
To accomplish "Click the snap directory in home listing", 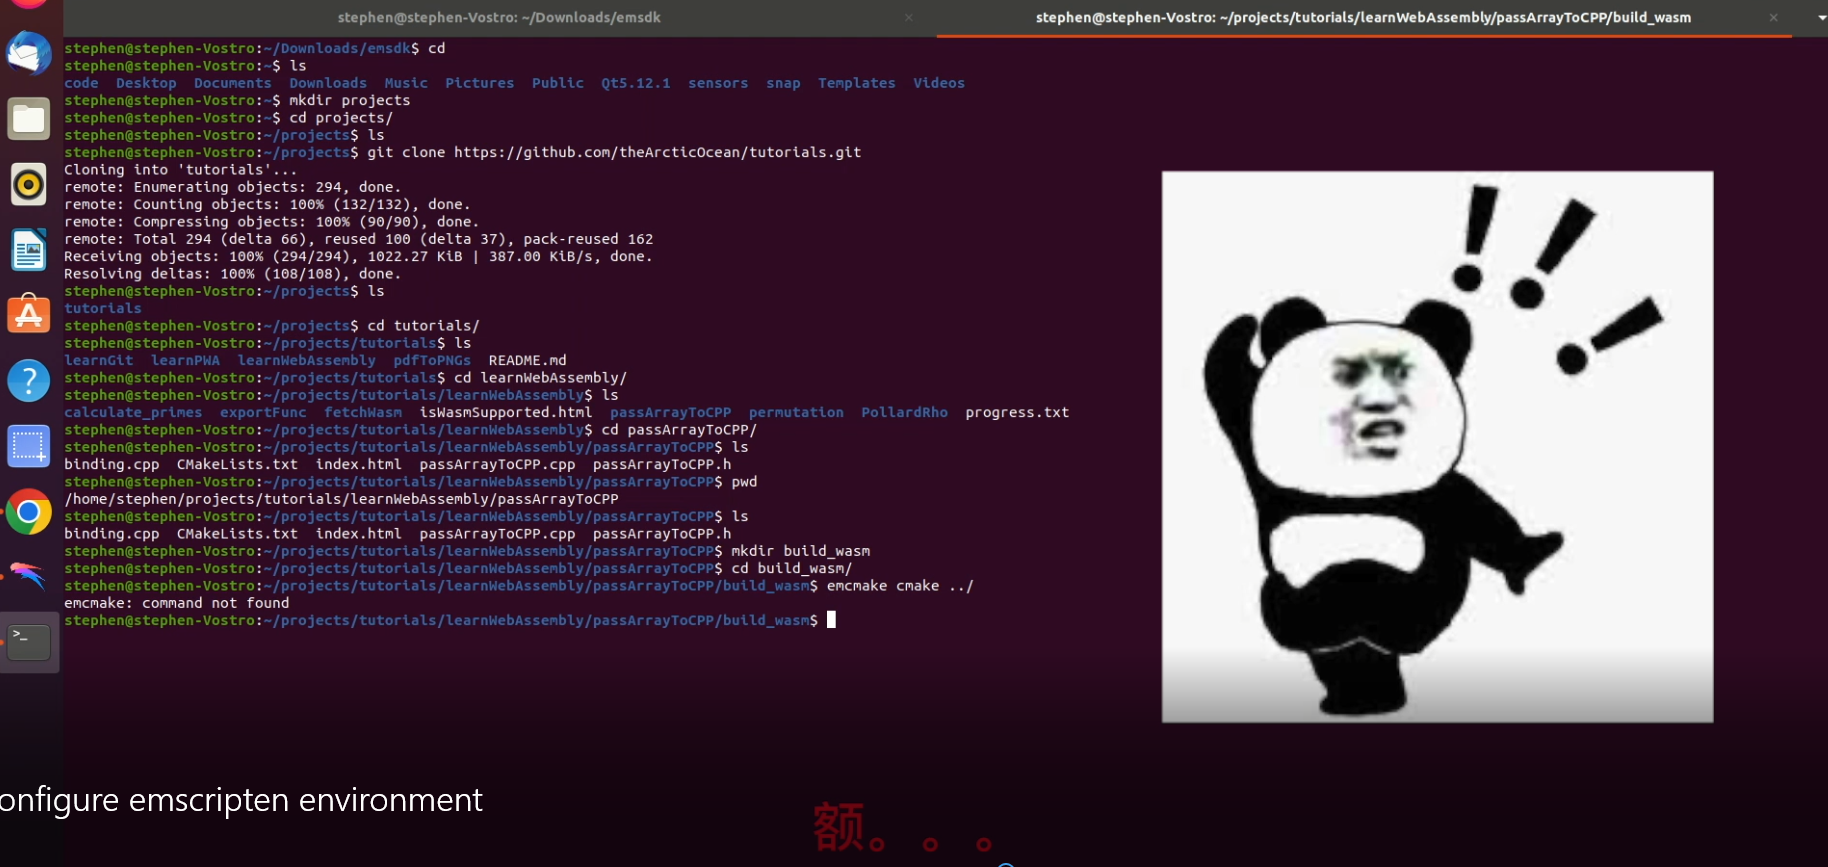I will point(783,83).
